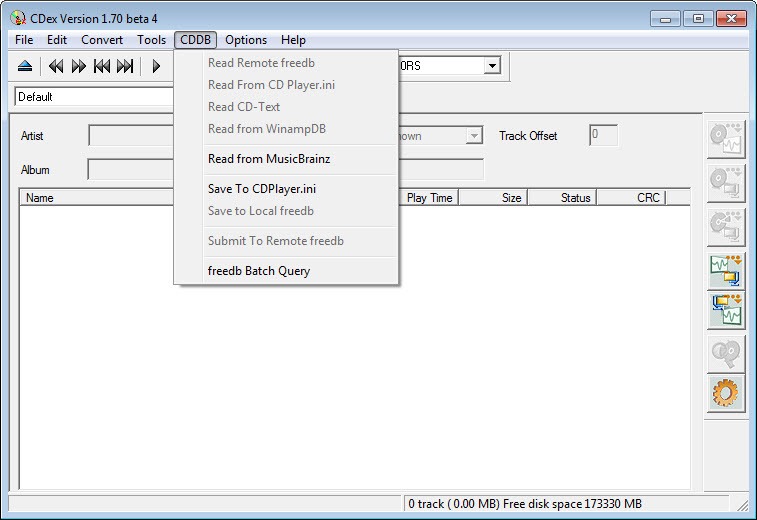
Task: Expand the CD drive dropdown arrow
Action: point(492,66)
